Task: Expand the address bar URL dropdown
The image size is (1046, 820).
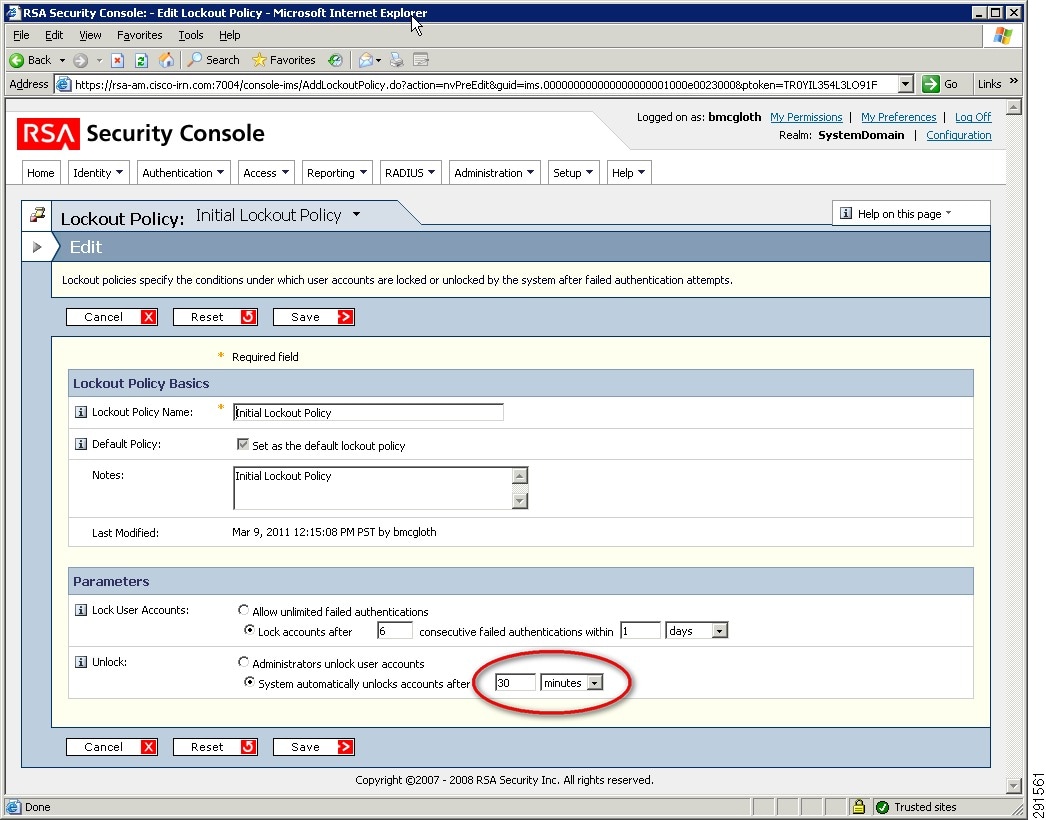Action: pyautogui.click(x=905, y=84)
